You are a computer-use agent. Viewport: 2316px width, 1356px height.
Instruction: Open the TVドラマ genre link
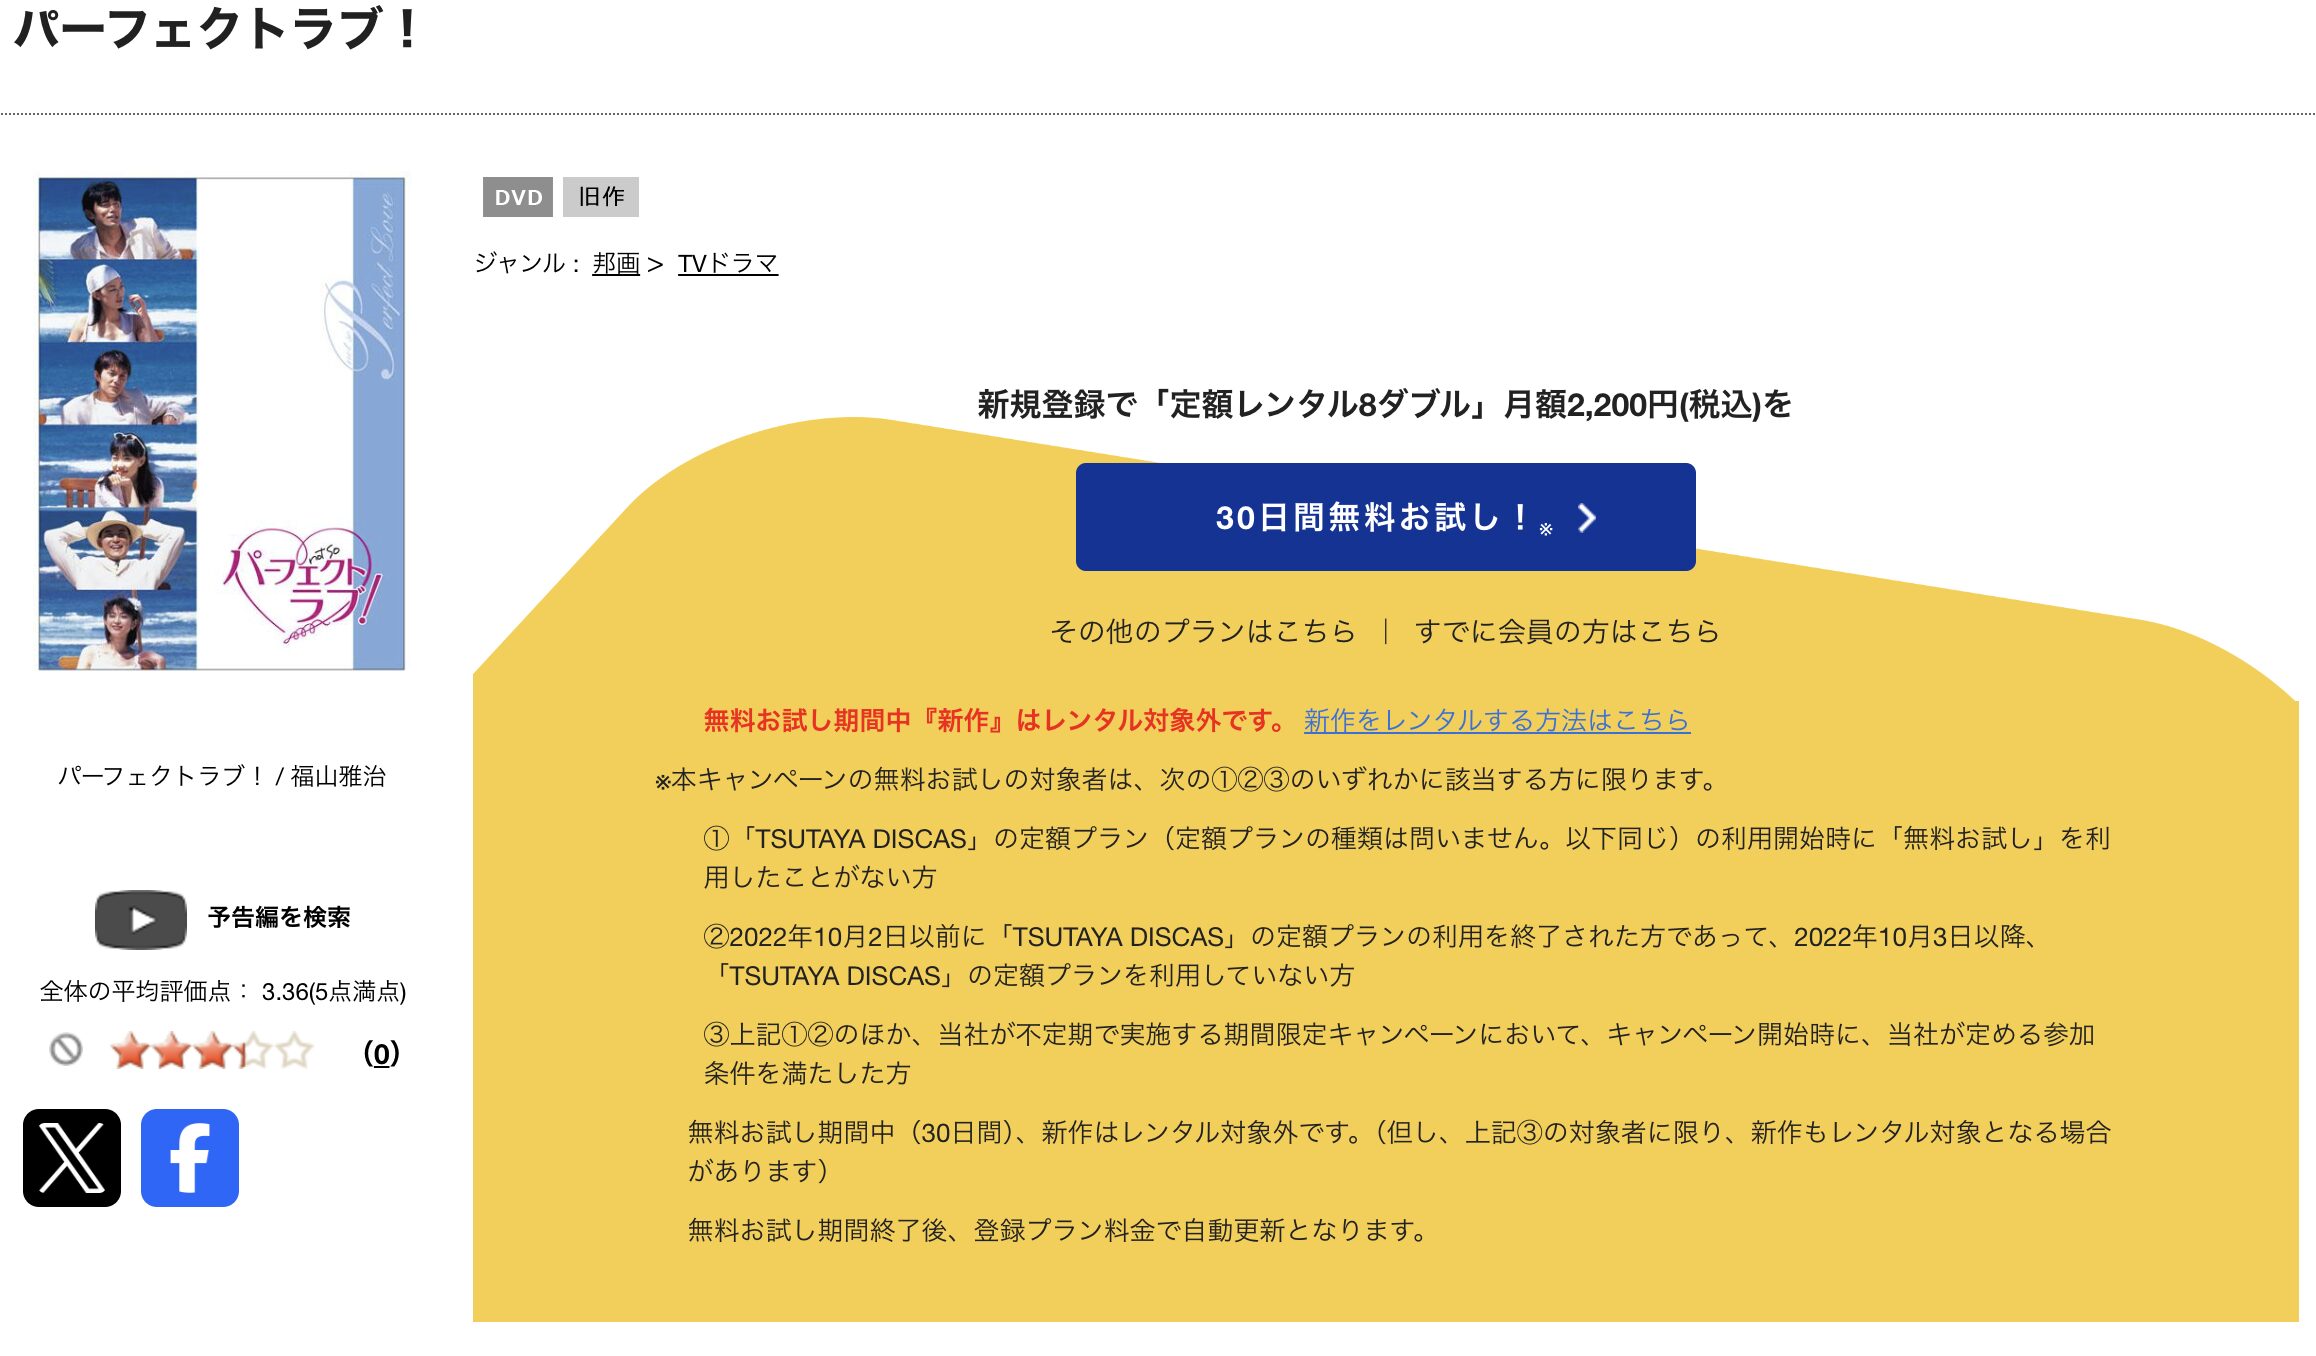(x=728, y=263)
